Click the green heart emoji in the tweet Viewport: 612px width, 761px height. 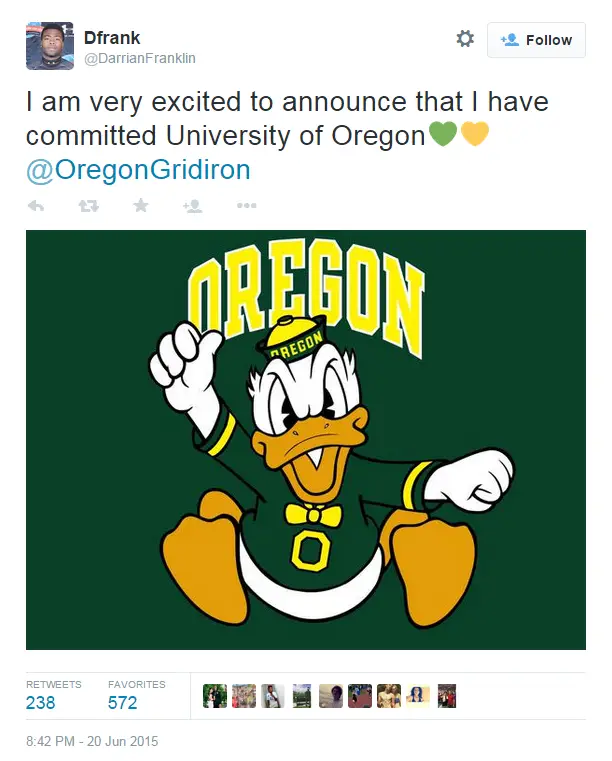pyautogui.click(x=442, y=134)
